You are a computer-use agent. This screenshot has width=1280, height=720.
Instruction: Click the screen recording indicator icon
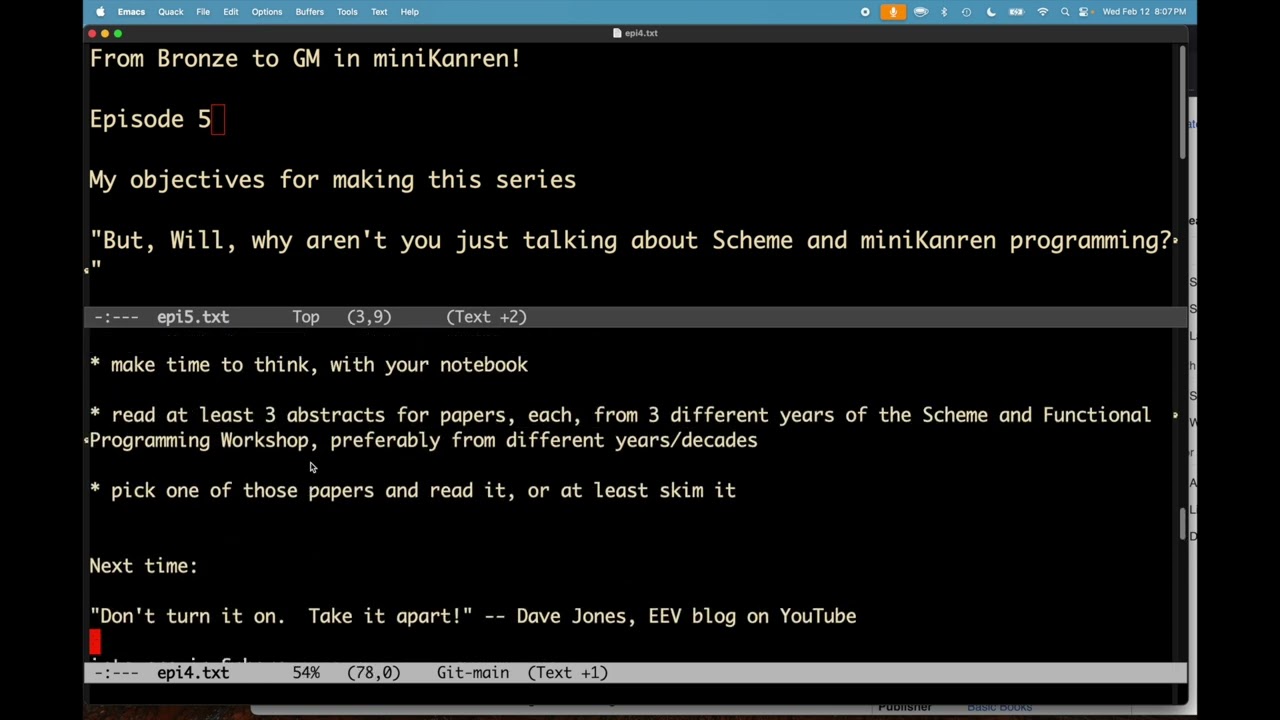click(x=866, y=12)
